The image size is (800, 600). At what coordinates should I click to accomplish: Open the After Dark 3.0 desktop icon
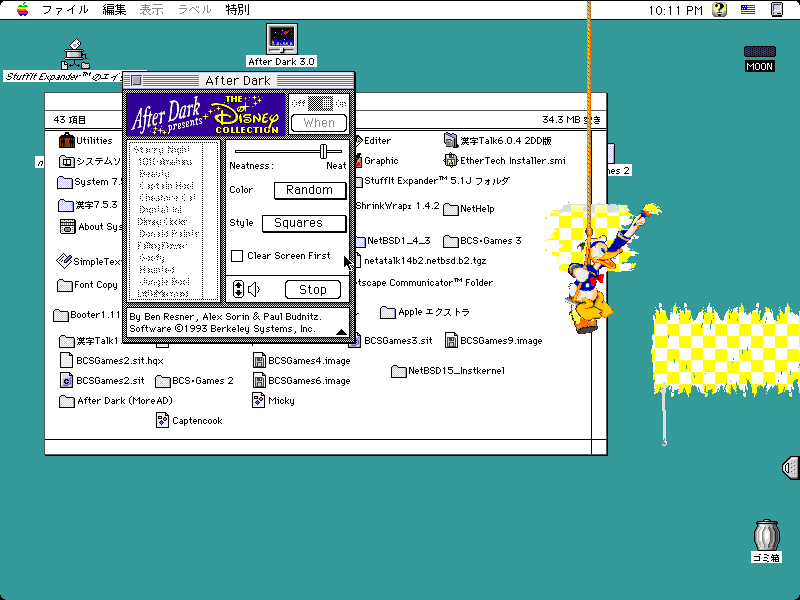coord(282,39)
